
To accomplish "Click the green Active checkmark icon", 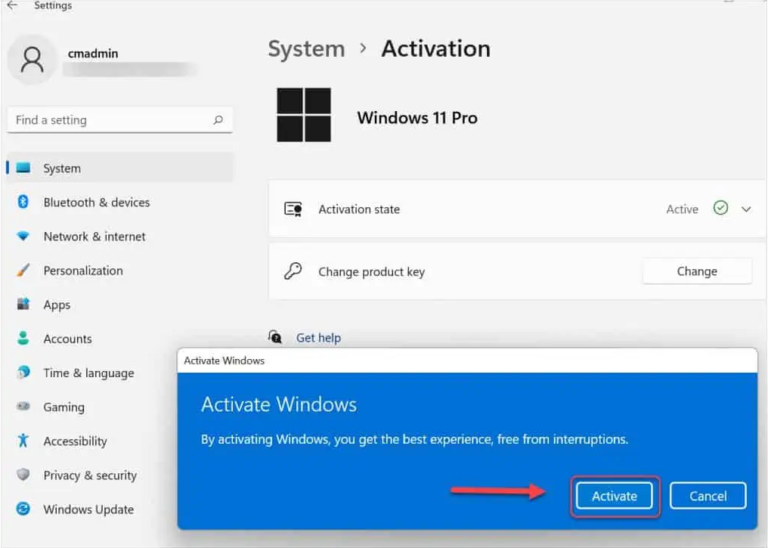I will pos(720,208).
